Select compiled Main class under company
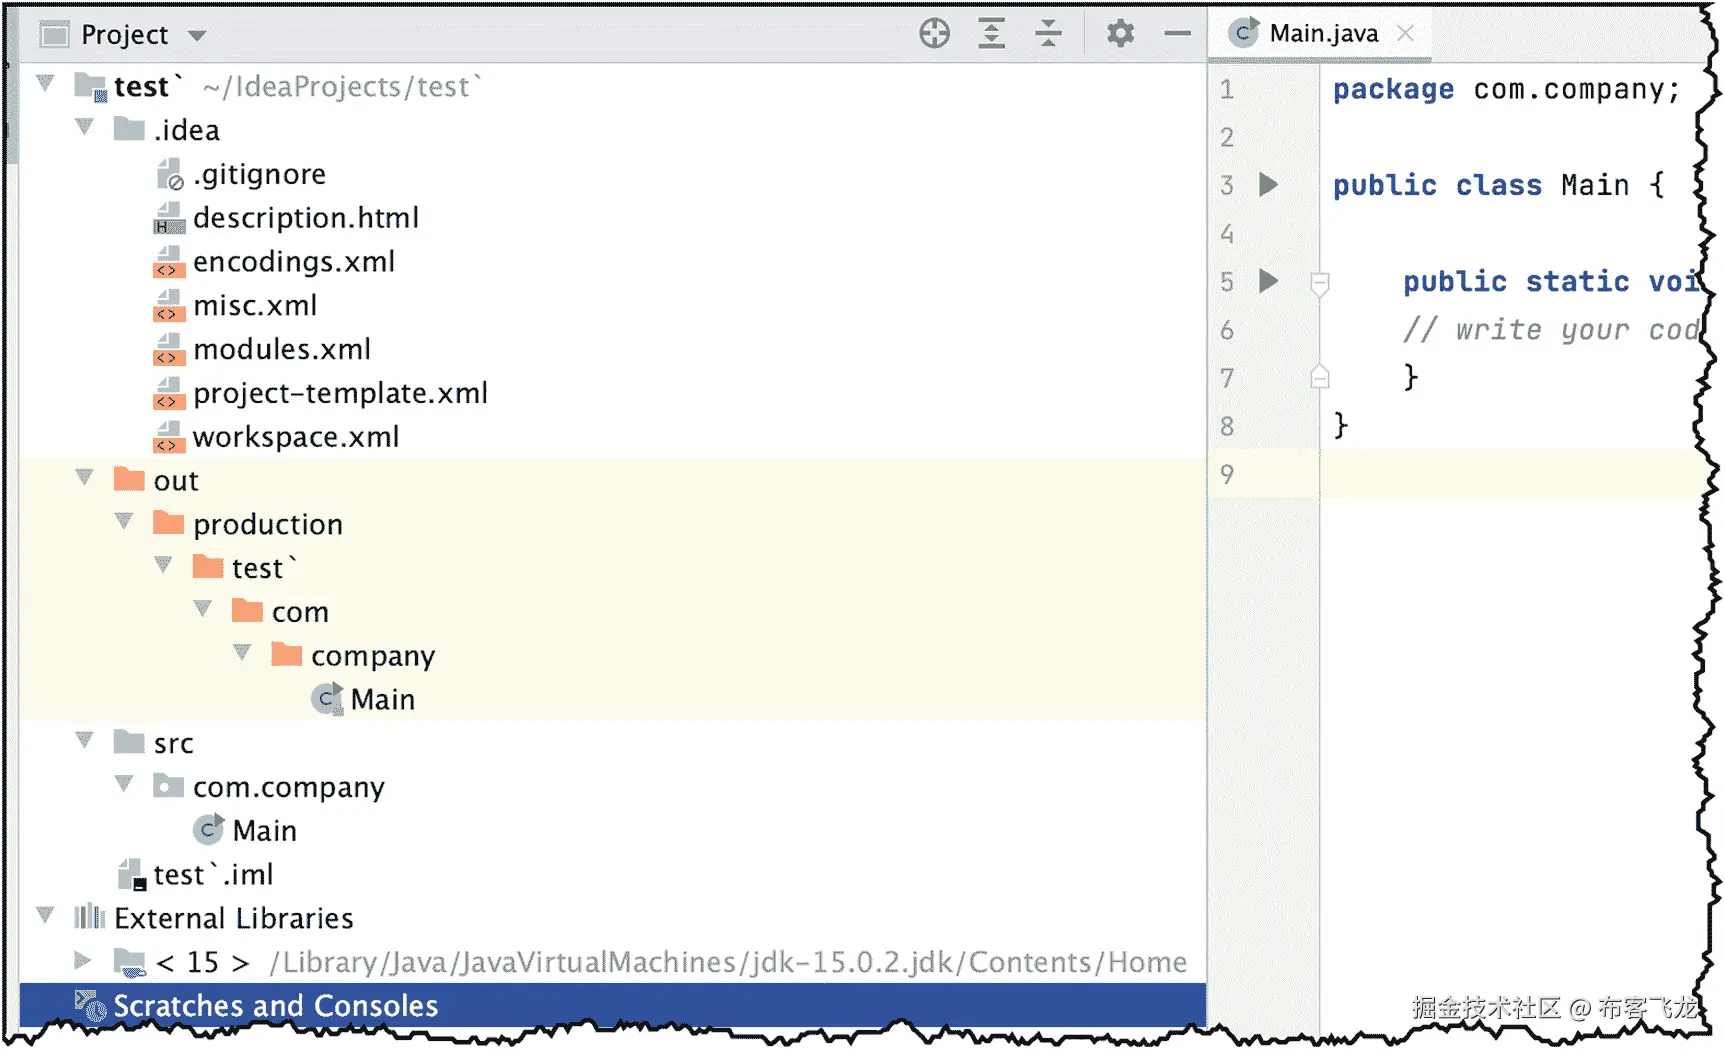This screenshot has width=1725, height=1049. (382, 699)
